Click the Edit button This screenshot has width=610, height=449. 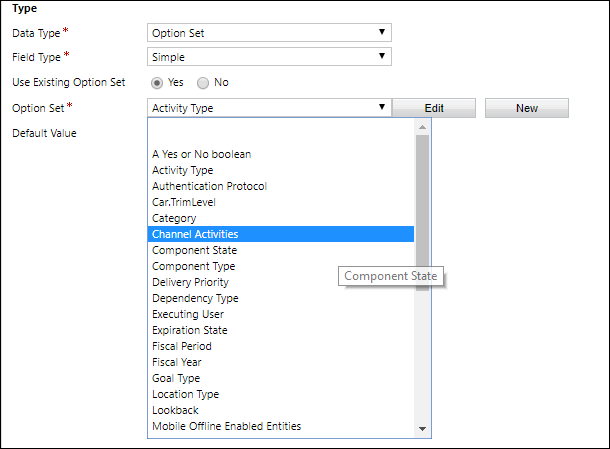click(x=434, y=108)
